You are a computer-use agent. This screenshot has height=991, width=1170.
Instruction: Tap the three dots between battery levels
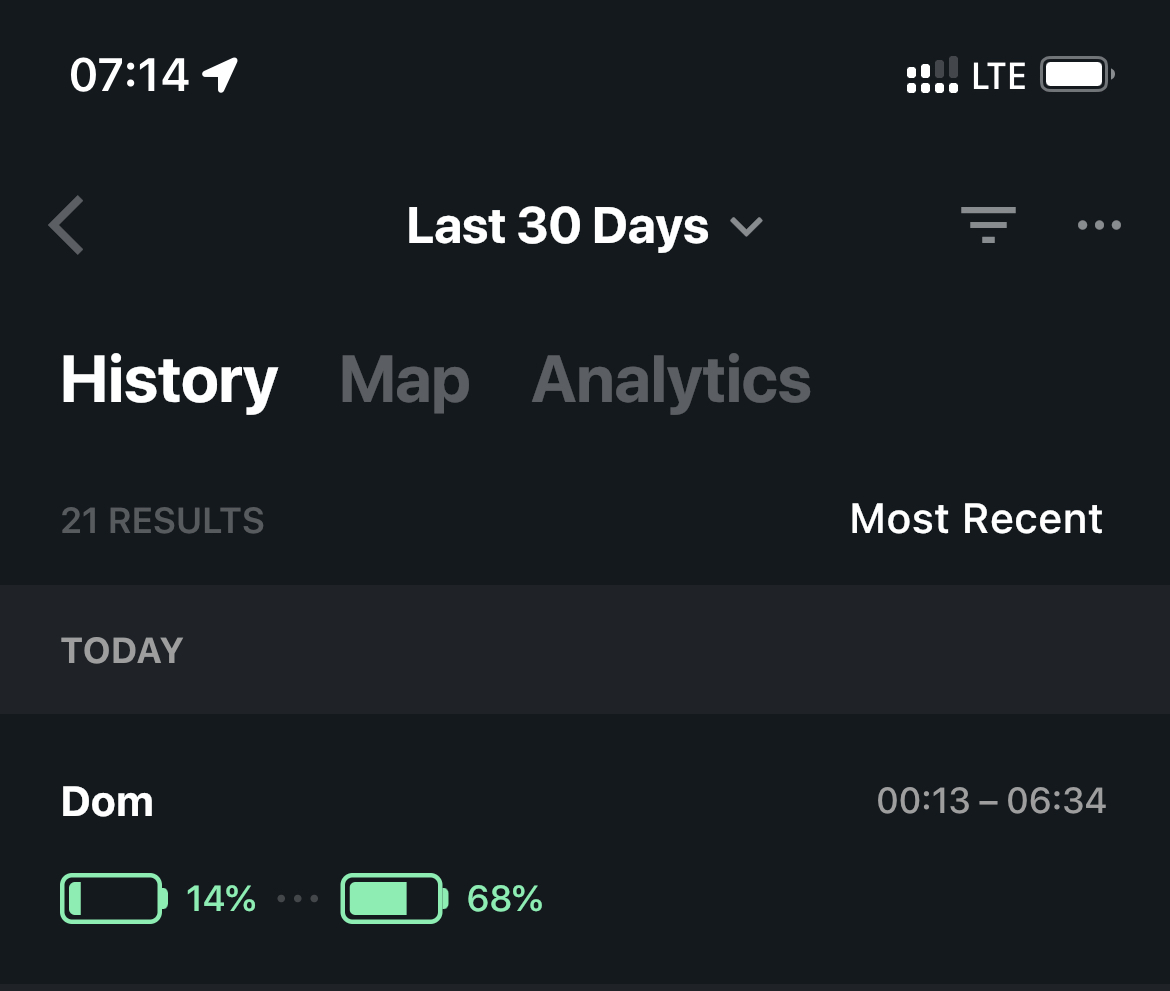click(298, 898)
